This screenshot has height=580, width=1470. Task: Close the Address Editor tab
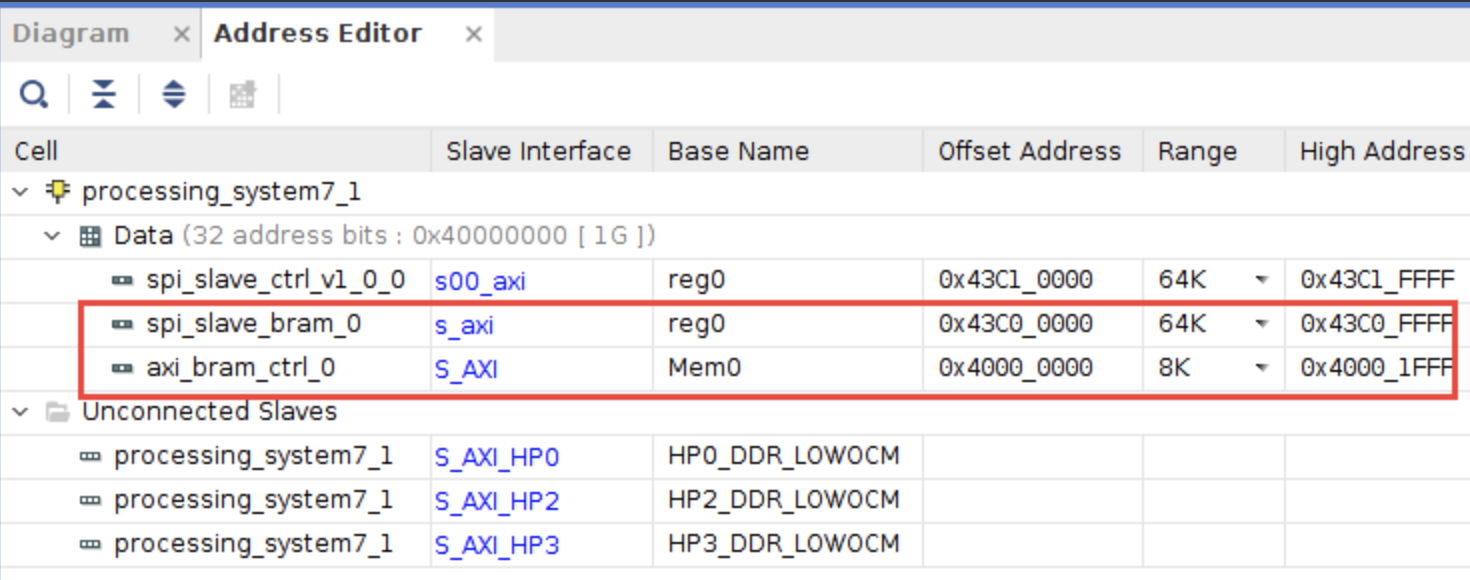(474, 34)
